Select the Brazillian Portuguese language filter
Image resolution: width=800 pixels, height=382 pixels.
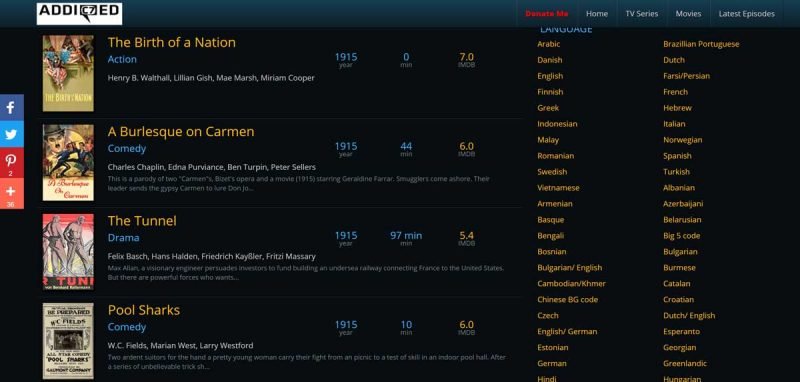tap(701, 44)
